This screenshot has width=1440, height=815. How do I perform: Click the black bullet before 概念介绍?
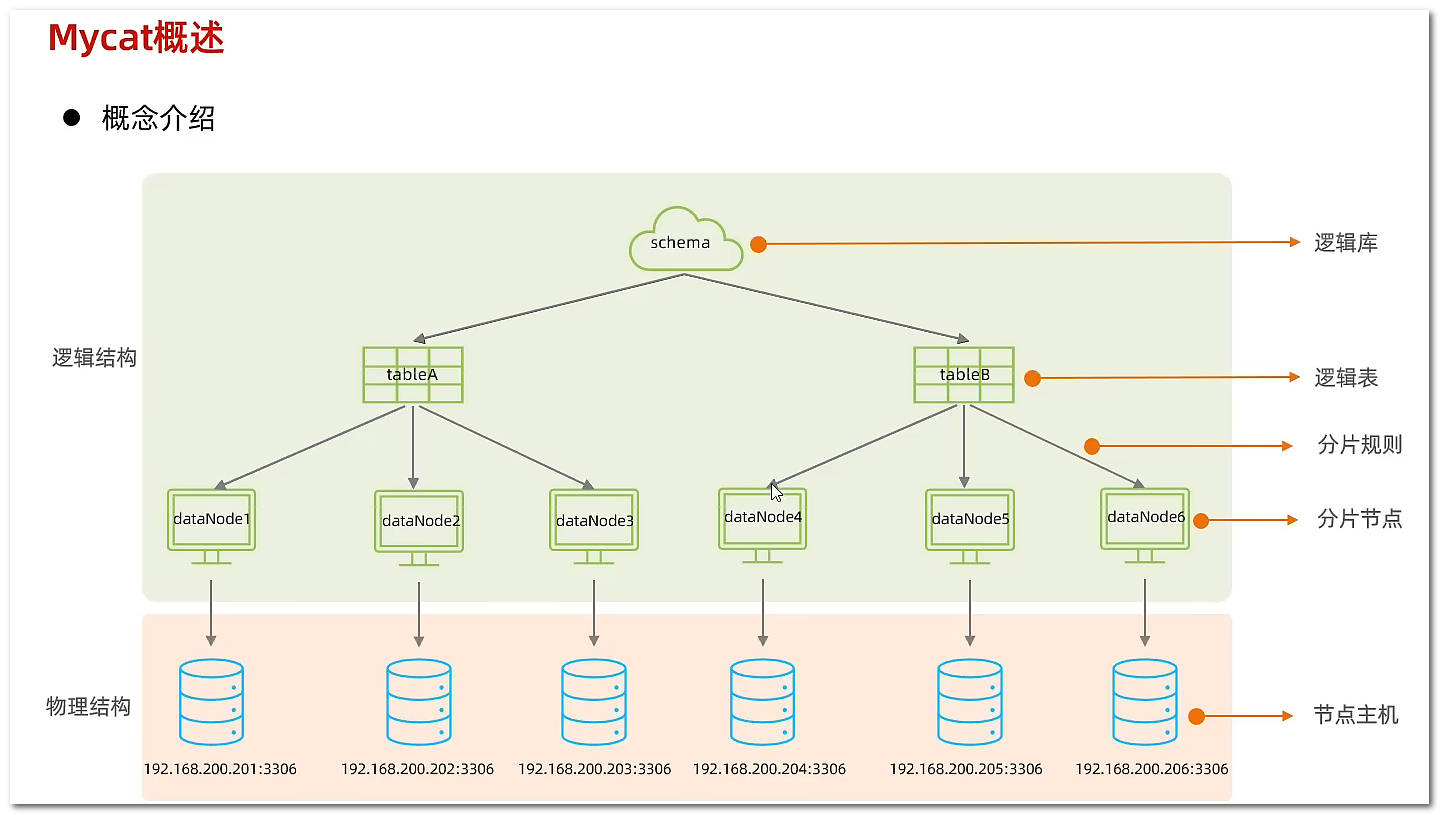[71, 118]
